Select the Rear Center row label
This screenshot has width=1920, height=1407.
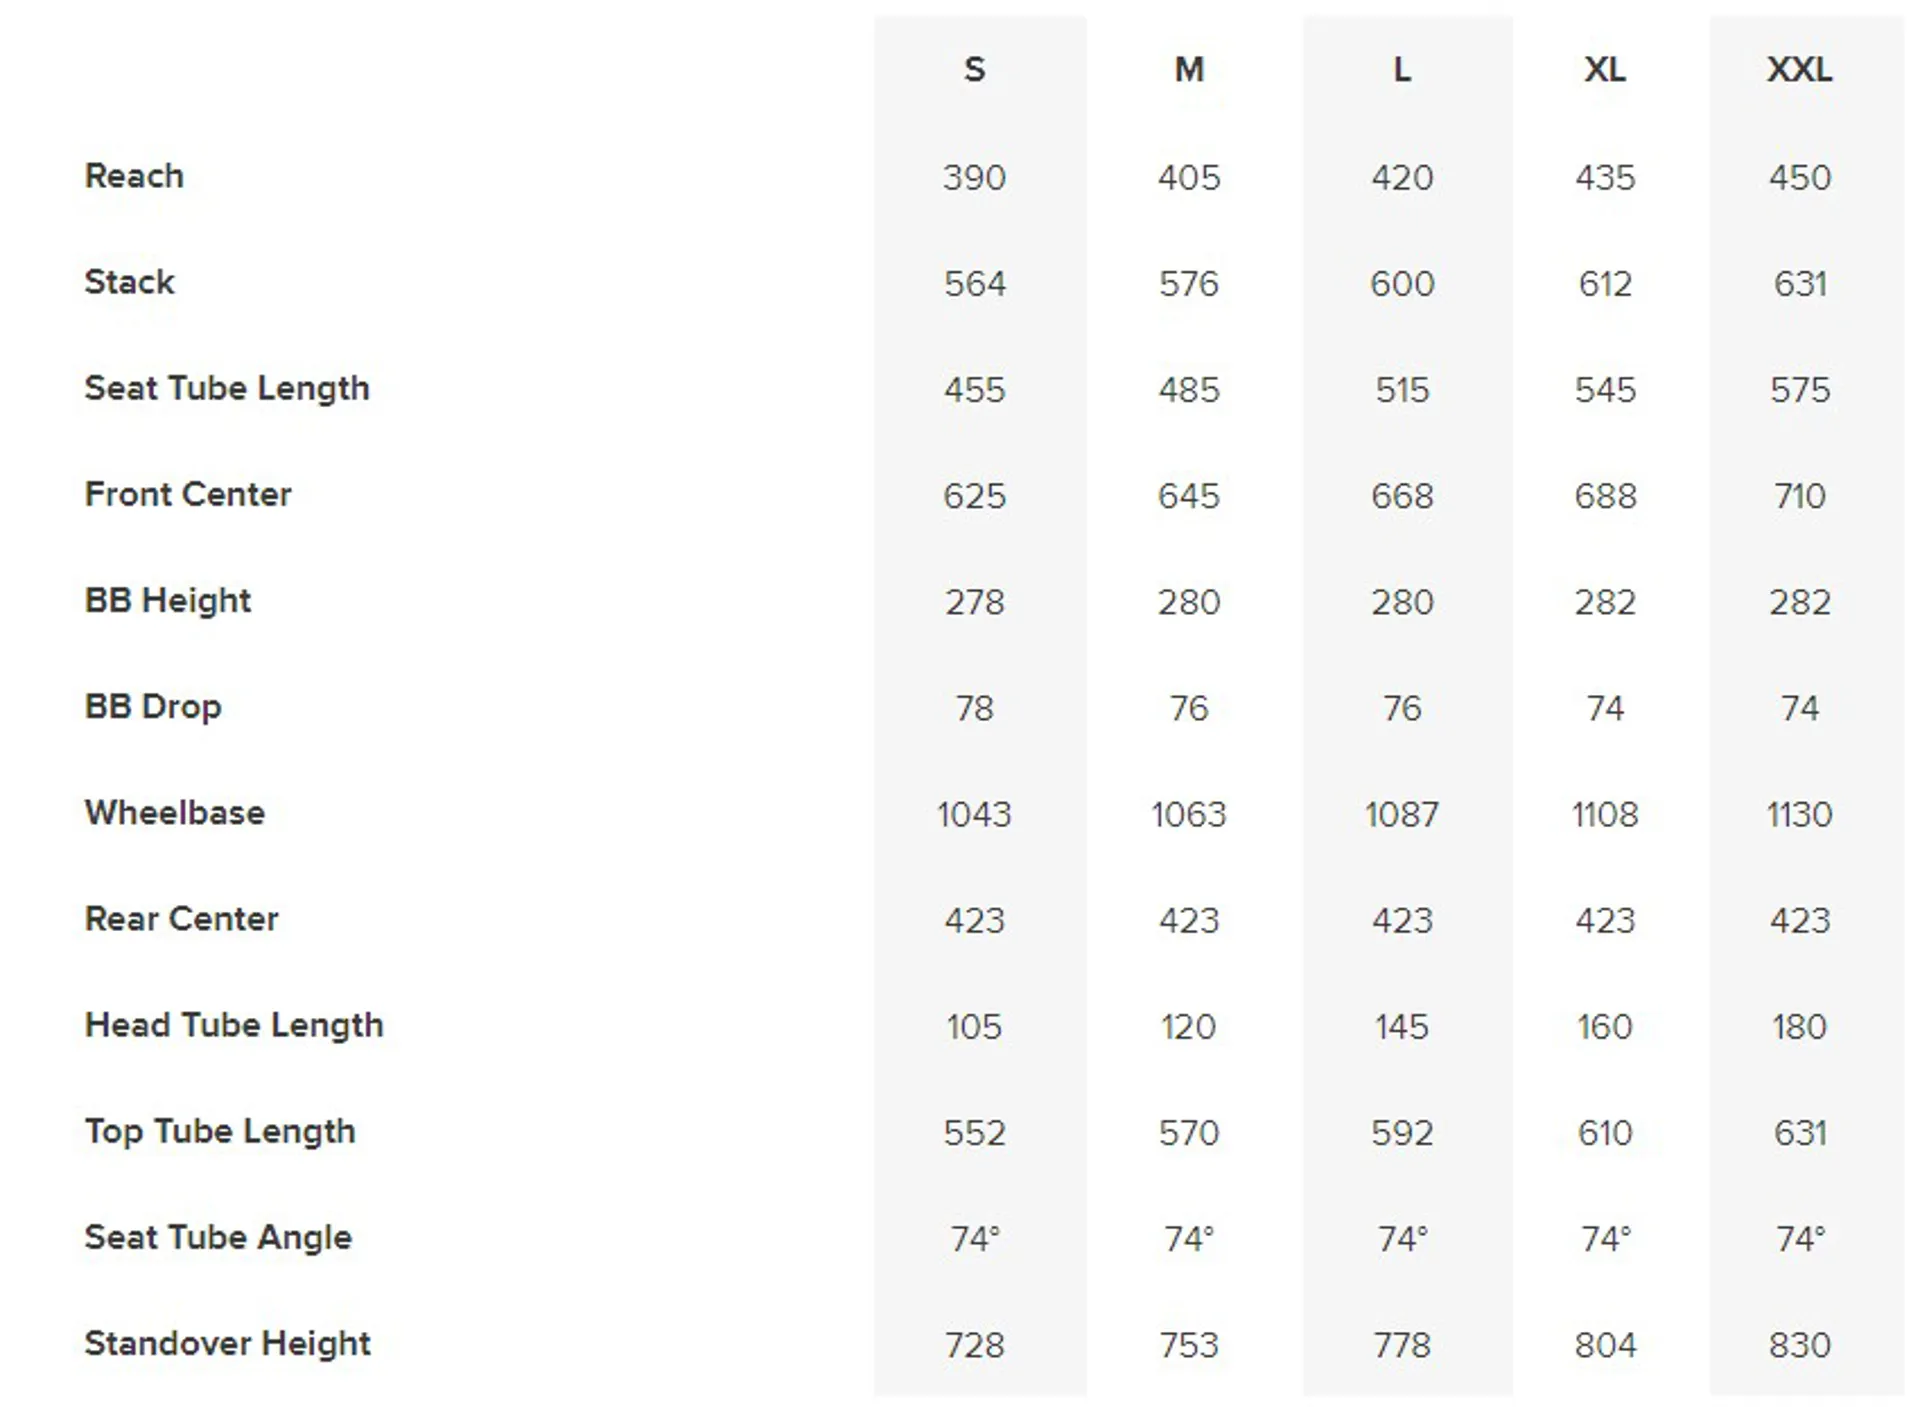coord(182,919)
